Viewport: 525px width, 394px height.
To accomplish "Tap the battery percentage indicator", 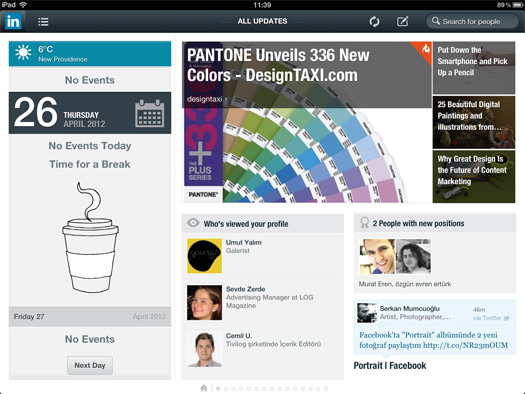I will (504, 5).
